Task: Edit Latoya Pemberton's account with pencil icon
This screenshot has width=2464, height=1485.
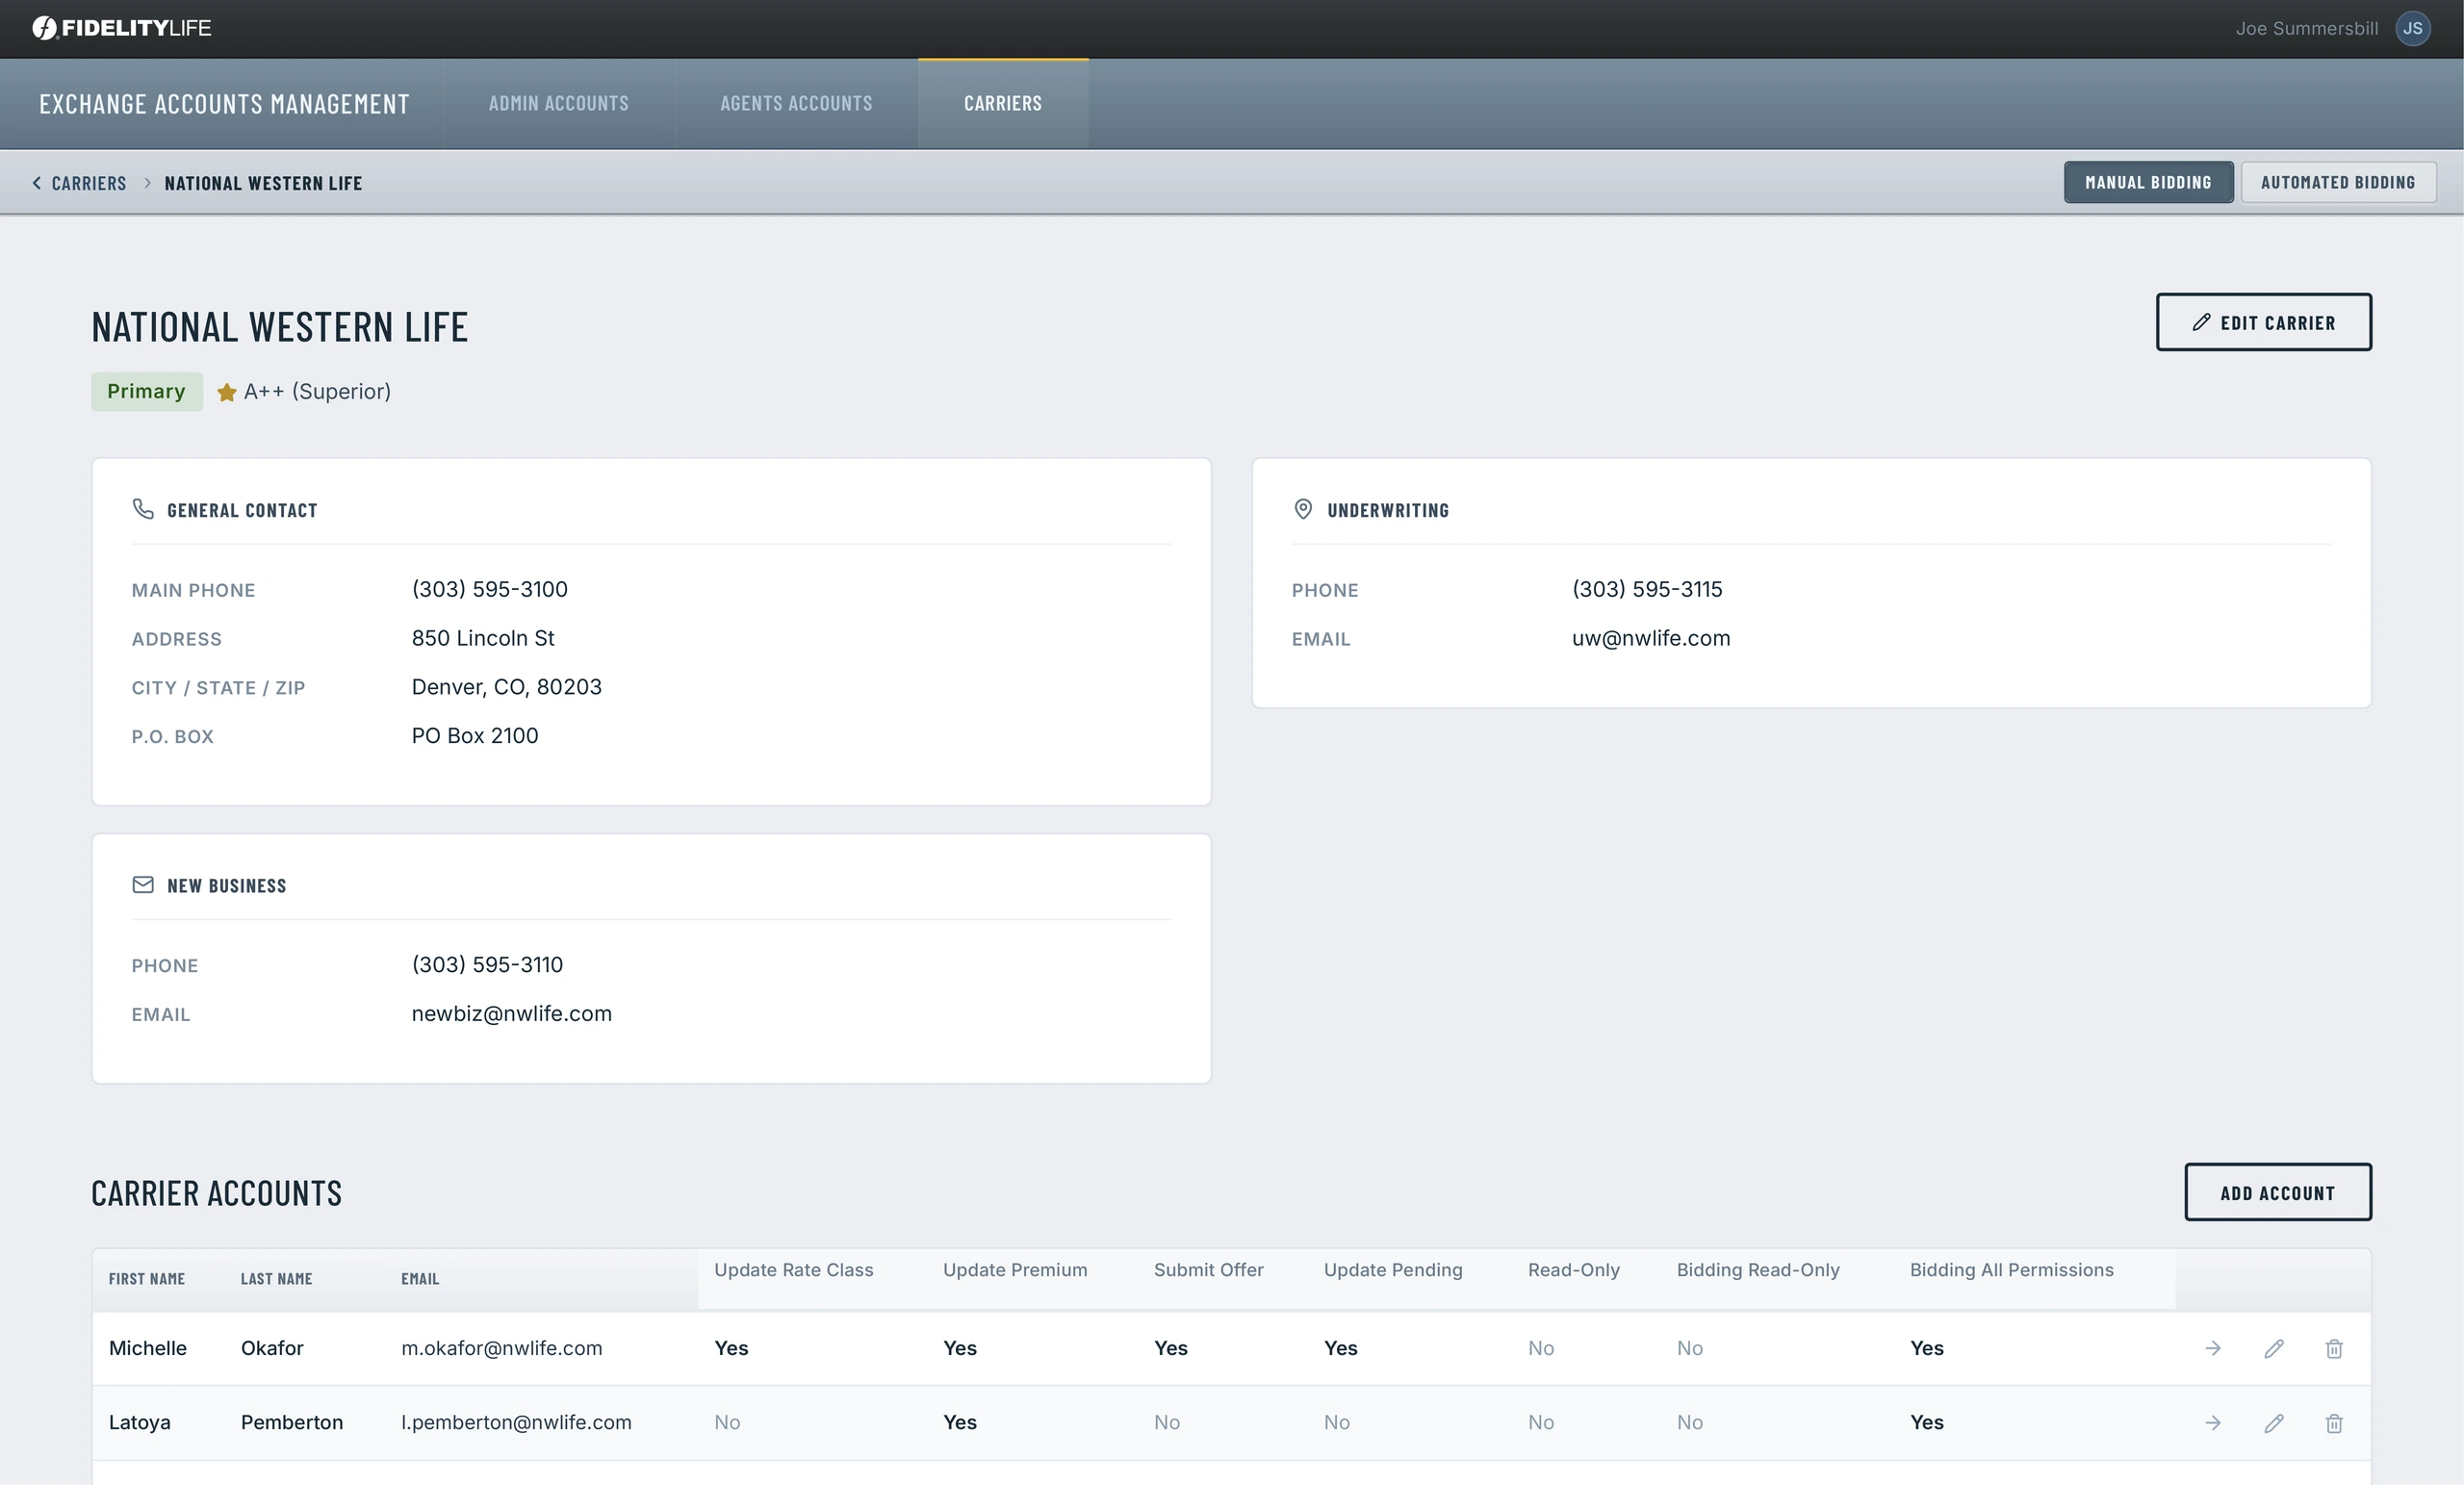Action: [x=2274, y=1422]
